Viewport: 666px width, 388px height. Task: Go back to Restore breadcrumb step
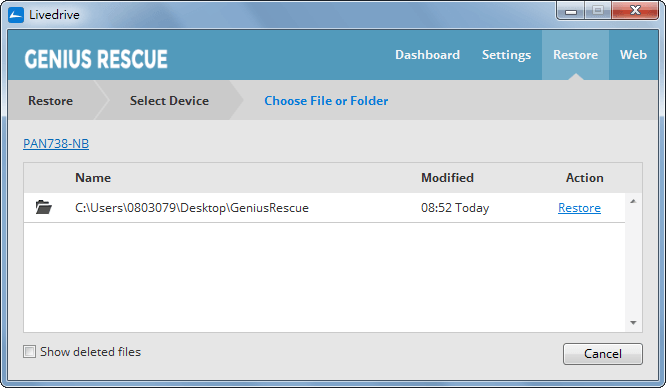pyautogui.click(x=51, y=101)
